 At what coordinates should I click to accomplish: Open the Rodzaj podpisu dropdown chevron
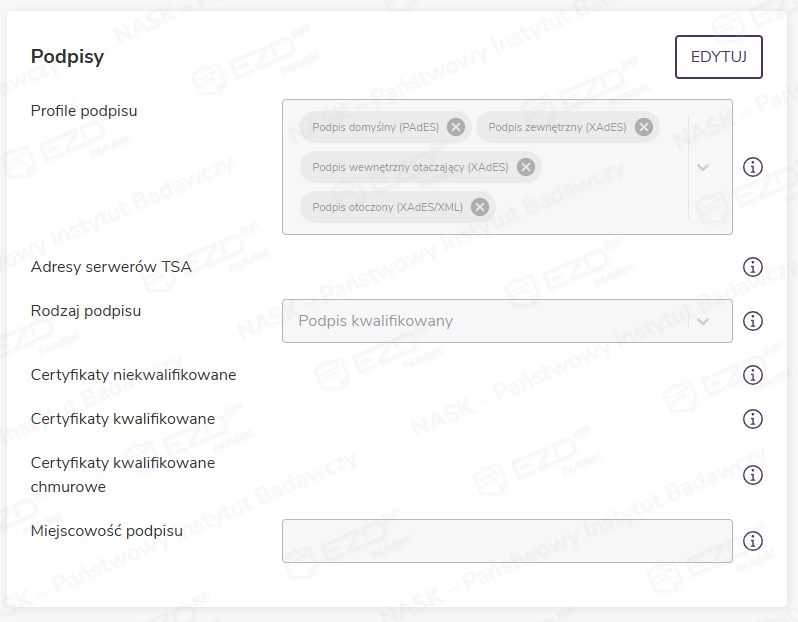point(703,321)
